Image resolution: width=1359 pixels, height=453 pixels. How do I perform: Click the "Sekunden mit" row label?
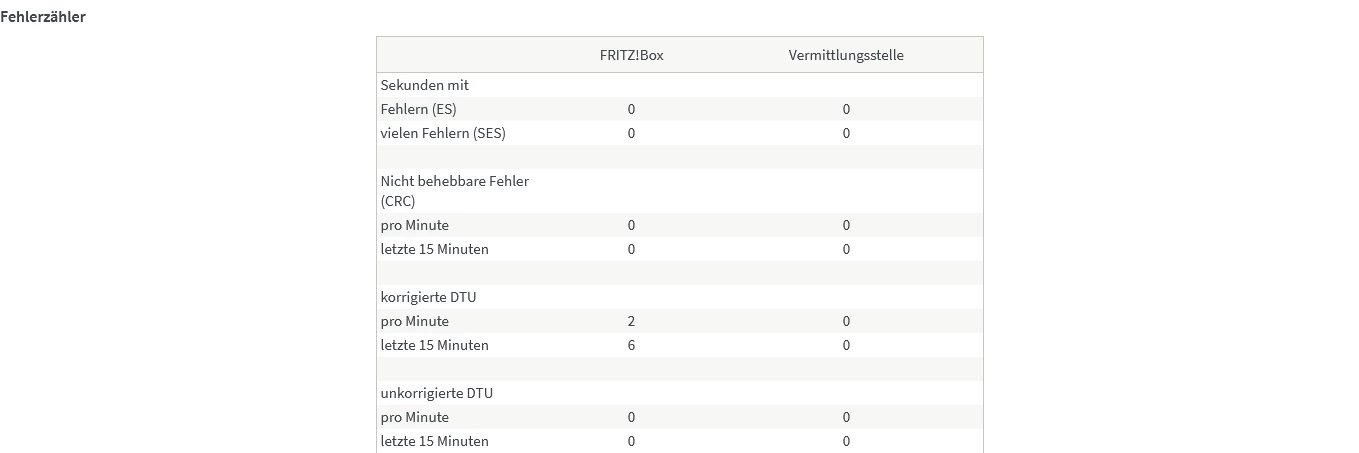pos(424,85)
